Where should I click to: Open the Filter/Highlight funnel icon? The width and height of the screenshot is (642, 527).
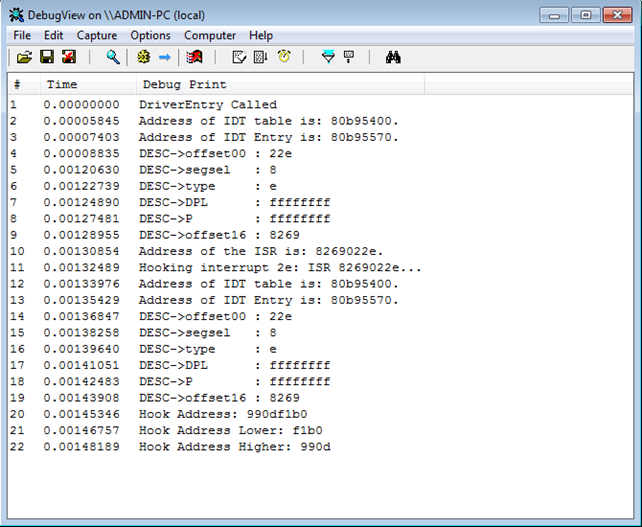pos(327,57)
